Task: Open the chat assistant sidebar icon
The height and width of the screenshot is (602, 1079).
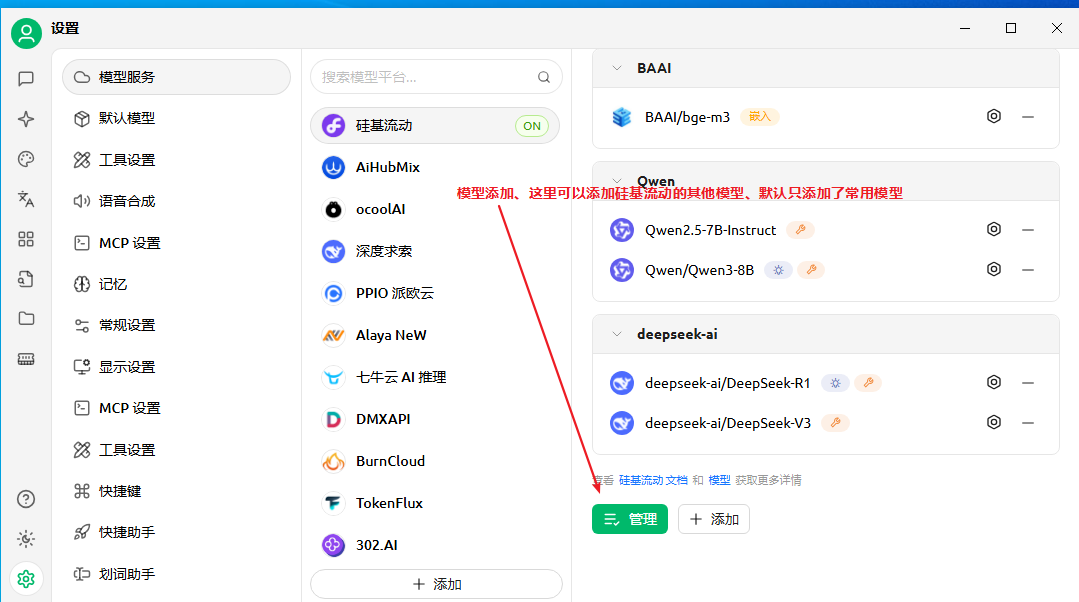Action: coord(26,79)
